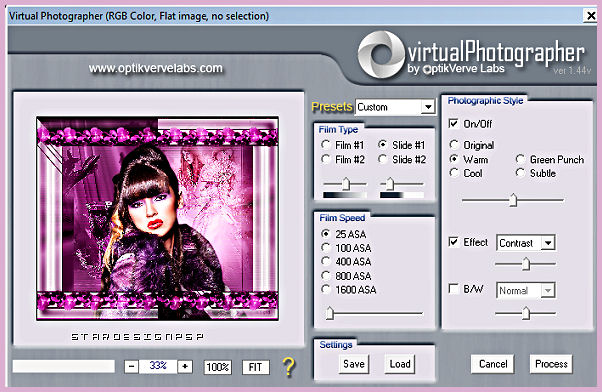Click the right Film Type slider handle
Screen dimensions: 602x392
click(x=390, y=184)
